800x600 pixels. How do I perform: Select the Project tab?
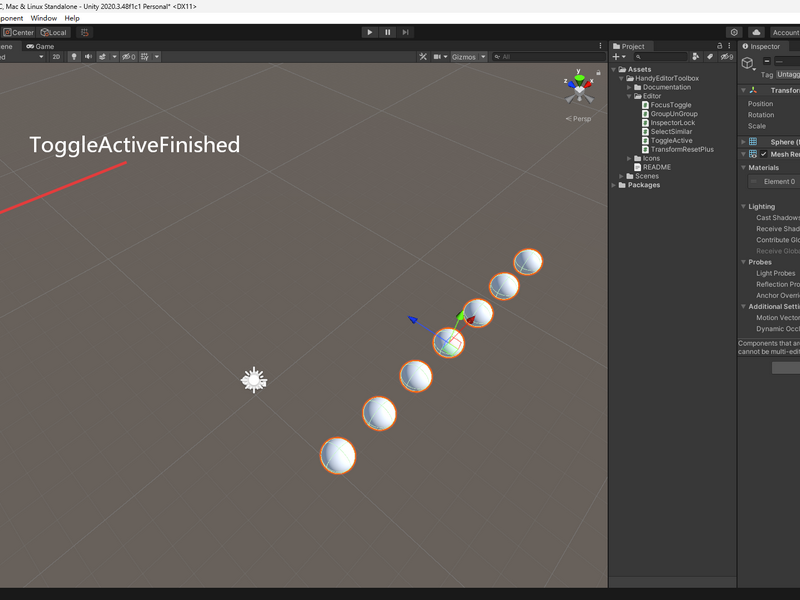tap(629, 46)
